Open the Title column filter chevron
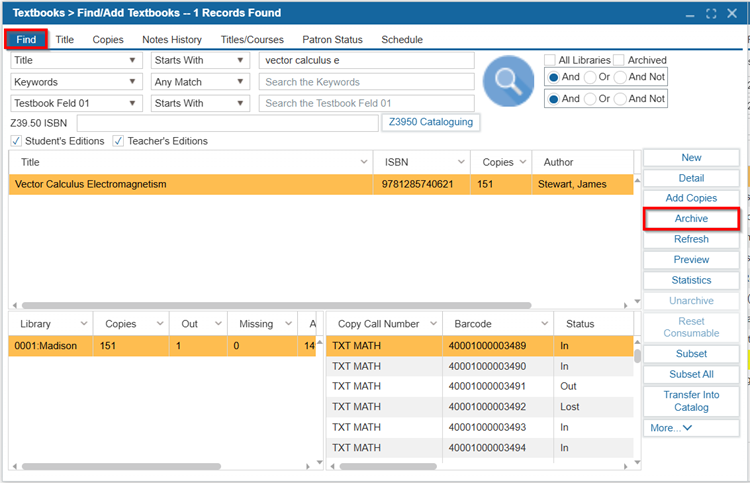Screen dimensions: 750x483 coord(364,162)
